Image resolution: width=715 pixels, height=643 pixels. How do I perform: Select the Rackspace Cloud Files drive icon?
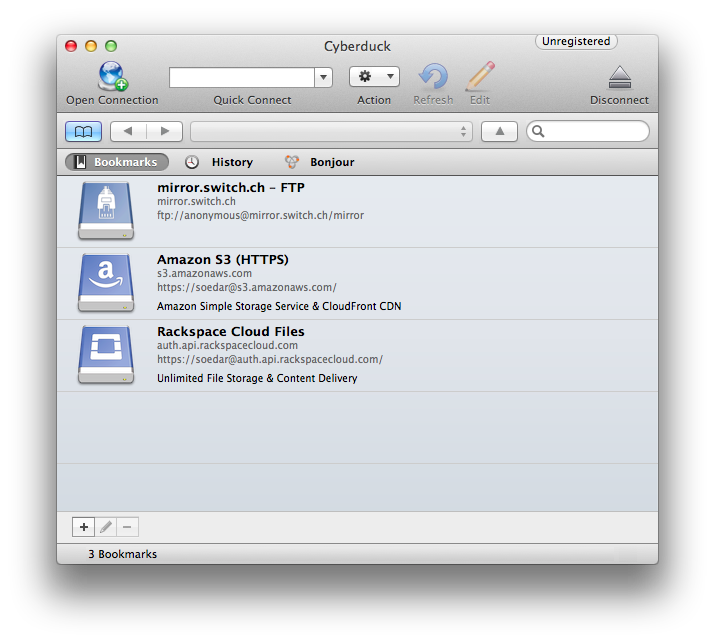(x=106, y=354)
